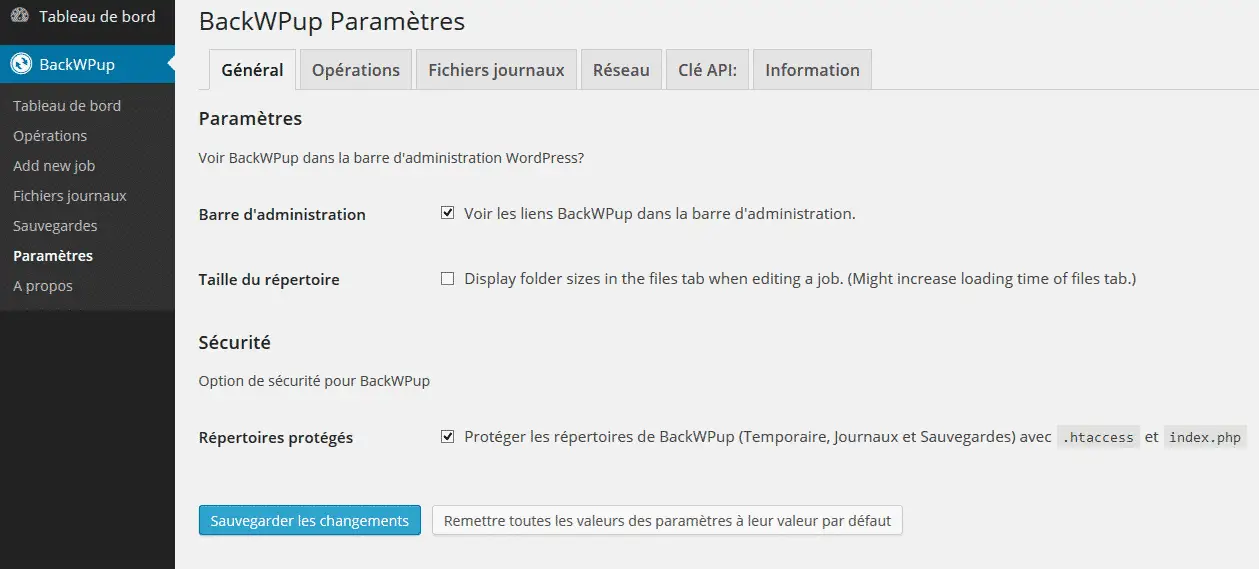1259x569 pixels.
Task: Enable the Taille du répertoire folder sizes checkbox
Action: pyautogui.click(x=448, y=279)
